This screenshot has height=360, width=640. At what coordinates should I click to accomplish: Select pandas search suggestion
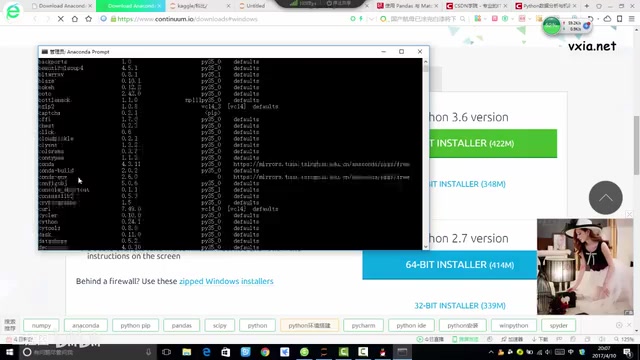click(182, 325)
